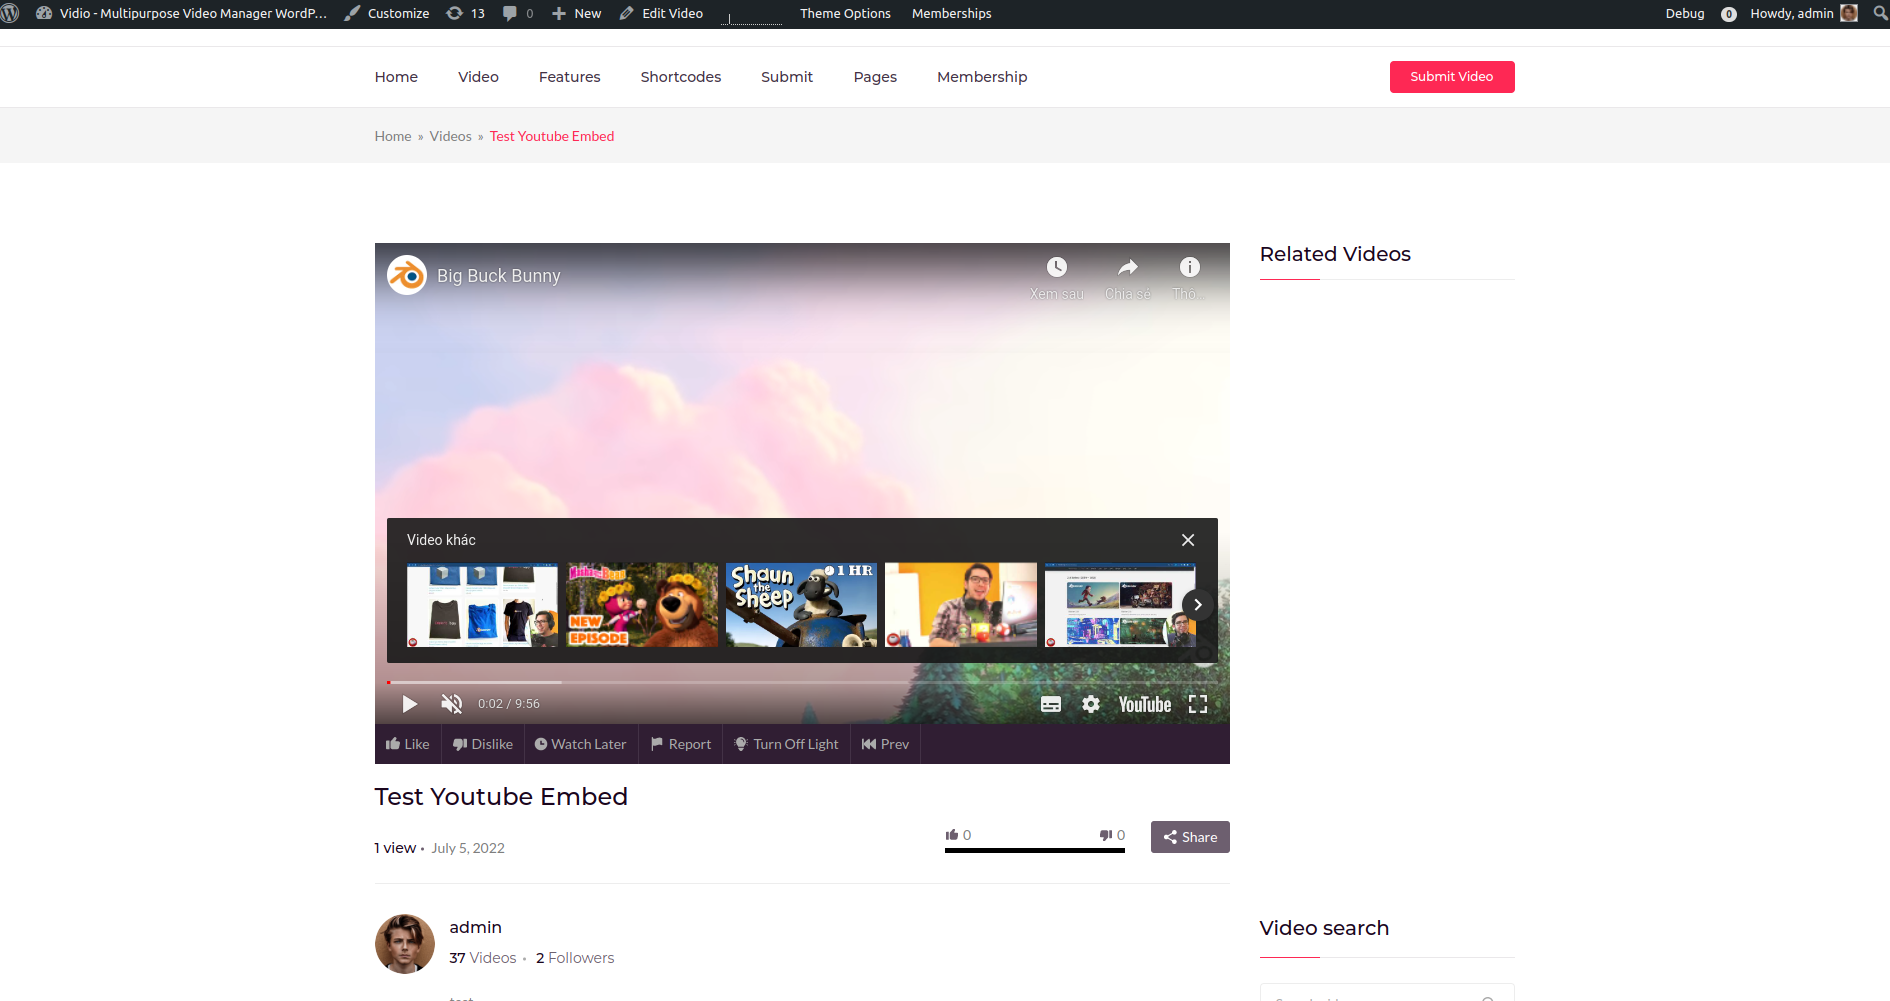
Task: Open the man with yellow wall thumbnail
Action: click(x=960, y=605)
